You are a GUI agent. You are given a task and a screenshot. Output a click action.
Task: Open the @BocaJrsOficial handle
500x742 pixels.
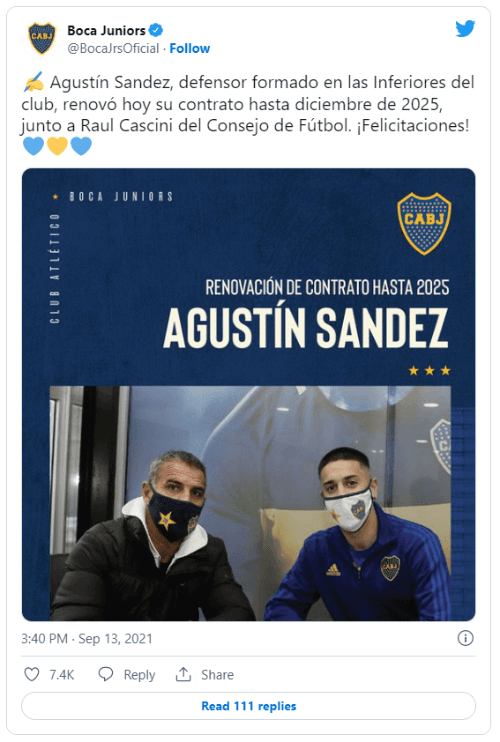(113, 48)
